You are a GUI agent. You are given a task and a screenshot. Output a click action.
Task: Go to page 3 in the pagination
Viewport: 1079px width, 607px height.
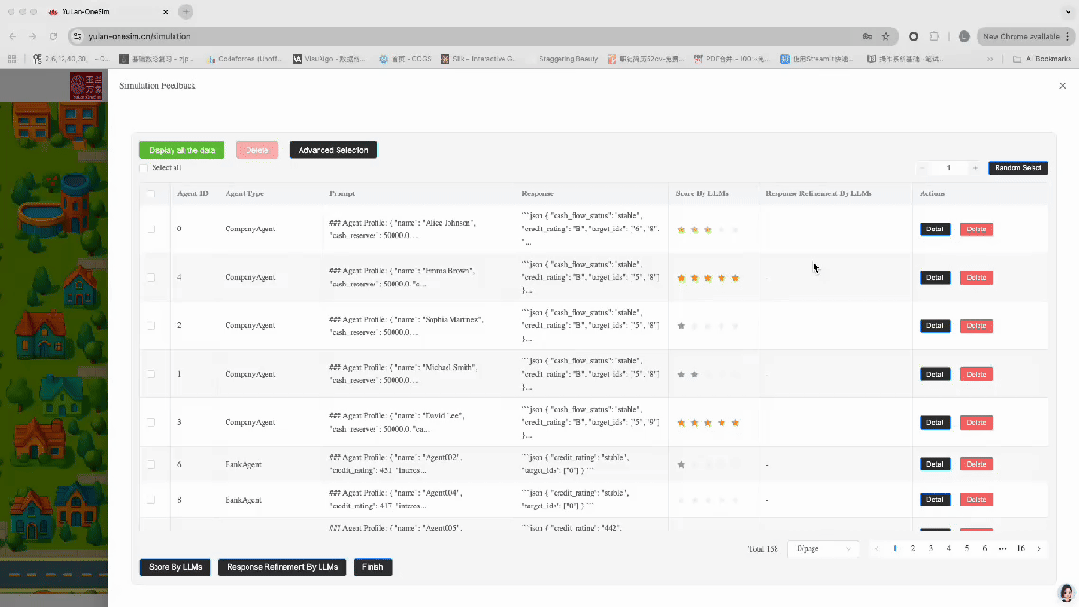tap(930, 549)
